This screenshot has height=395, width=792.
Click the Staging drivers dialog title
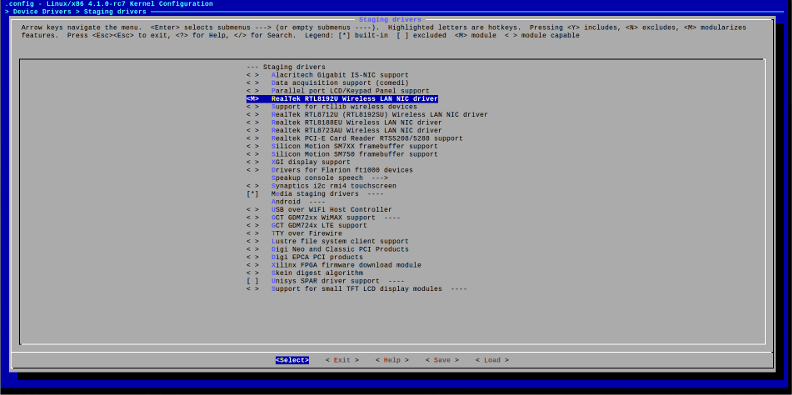390,20
